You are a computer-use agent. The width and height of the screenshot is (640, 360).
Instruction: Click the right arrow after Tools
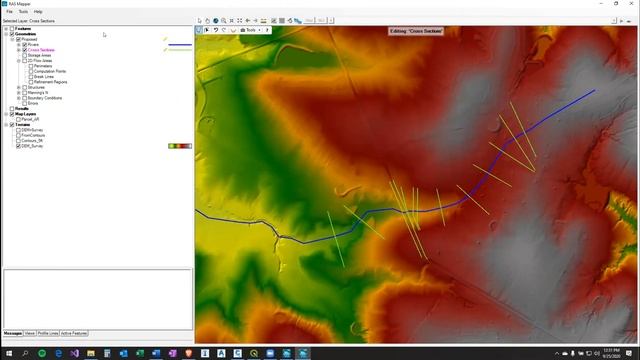coord(267,30)
